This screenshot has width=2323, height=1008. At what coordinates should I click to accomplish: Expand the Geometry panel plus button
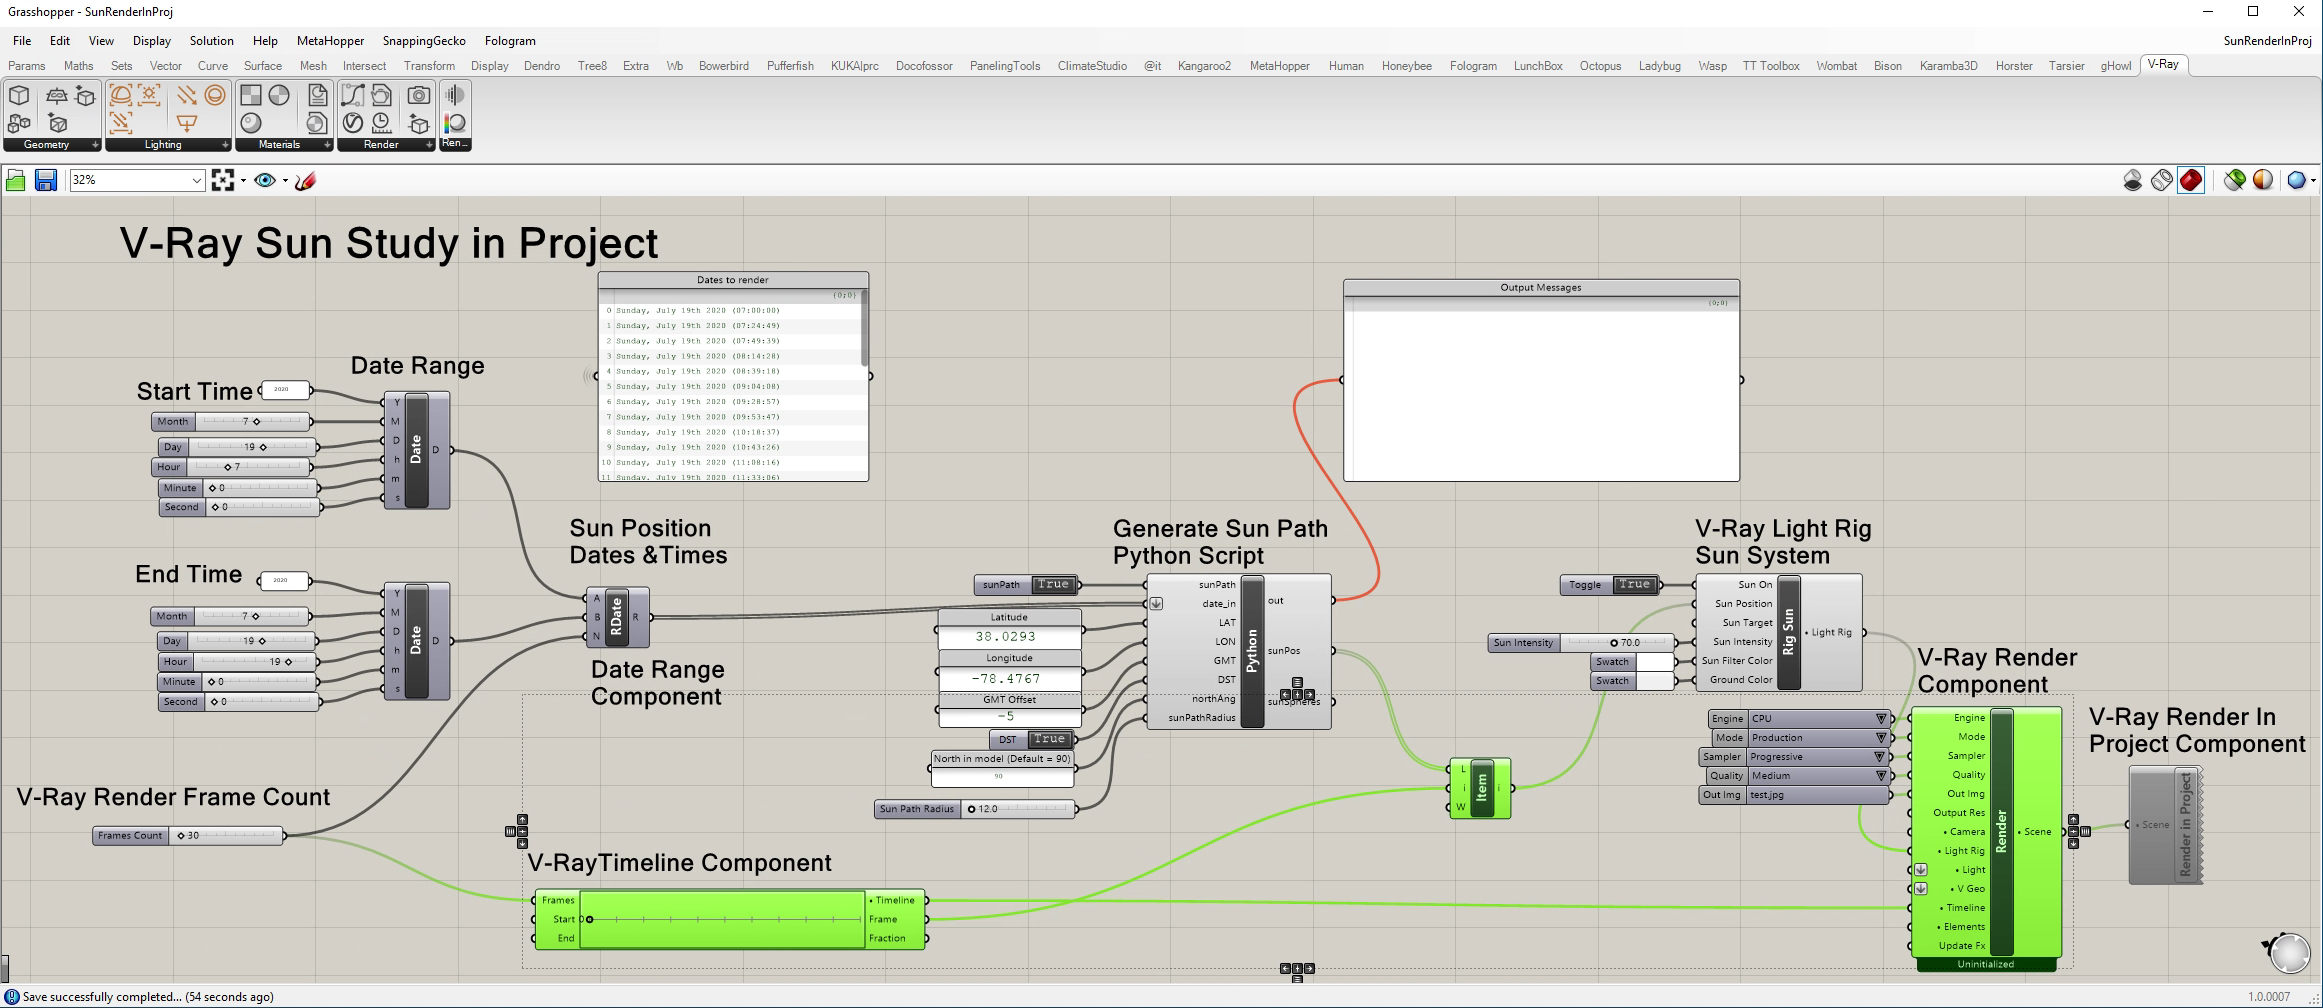pyautogui.click(x=95, y=145)
